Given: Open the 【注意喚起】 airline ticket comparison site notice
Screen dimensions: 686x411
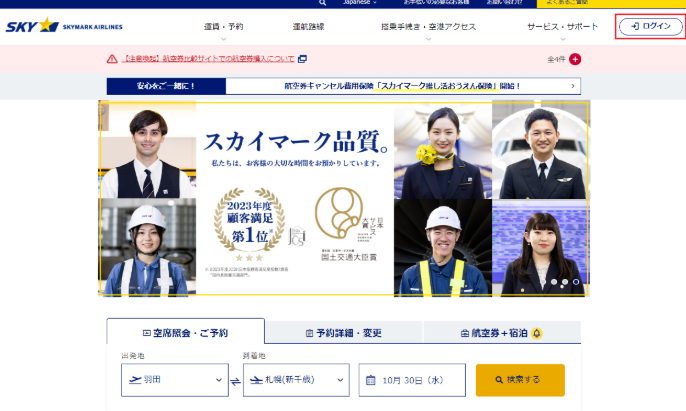Looking at the screenshot, I should (208, 59).
